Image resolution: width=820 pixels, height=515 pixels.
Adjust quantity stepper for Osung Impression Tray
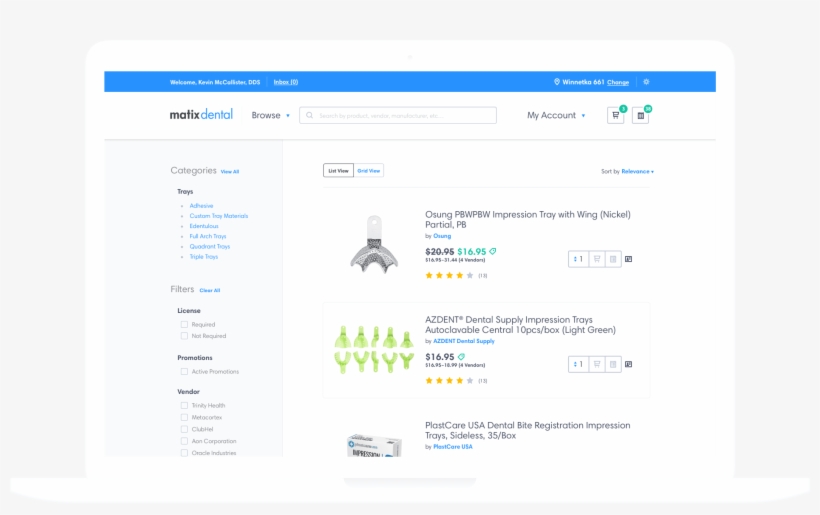pyautogui.click(x=578, y=259)
